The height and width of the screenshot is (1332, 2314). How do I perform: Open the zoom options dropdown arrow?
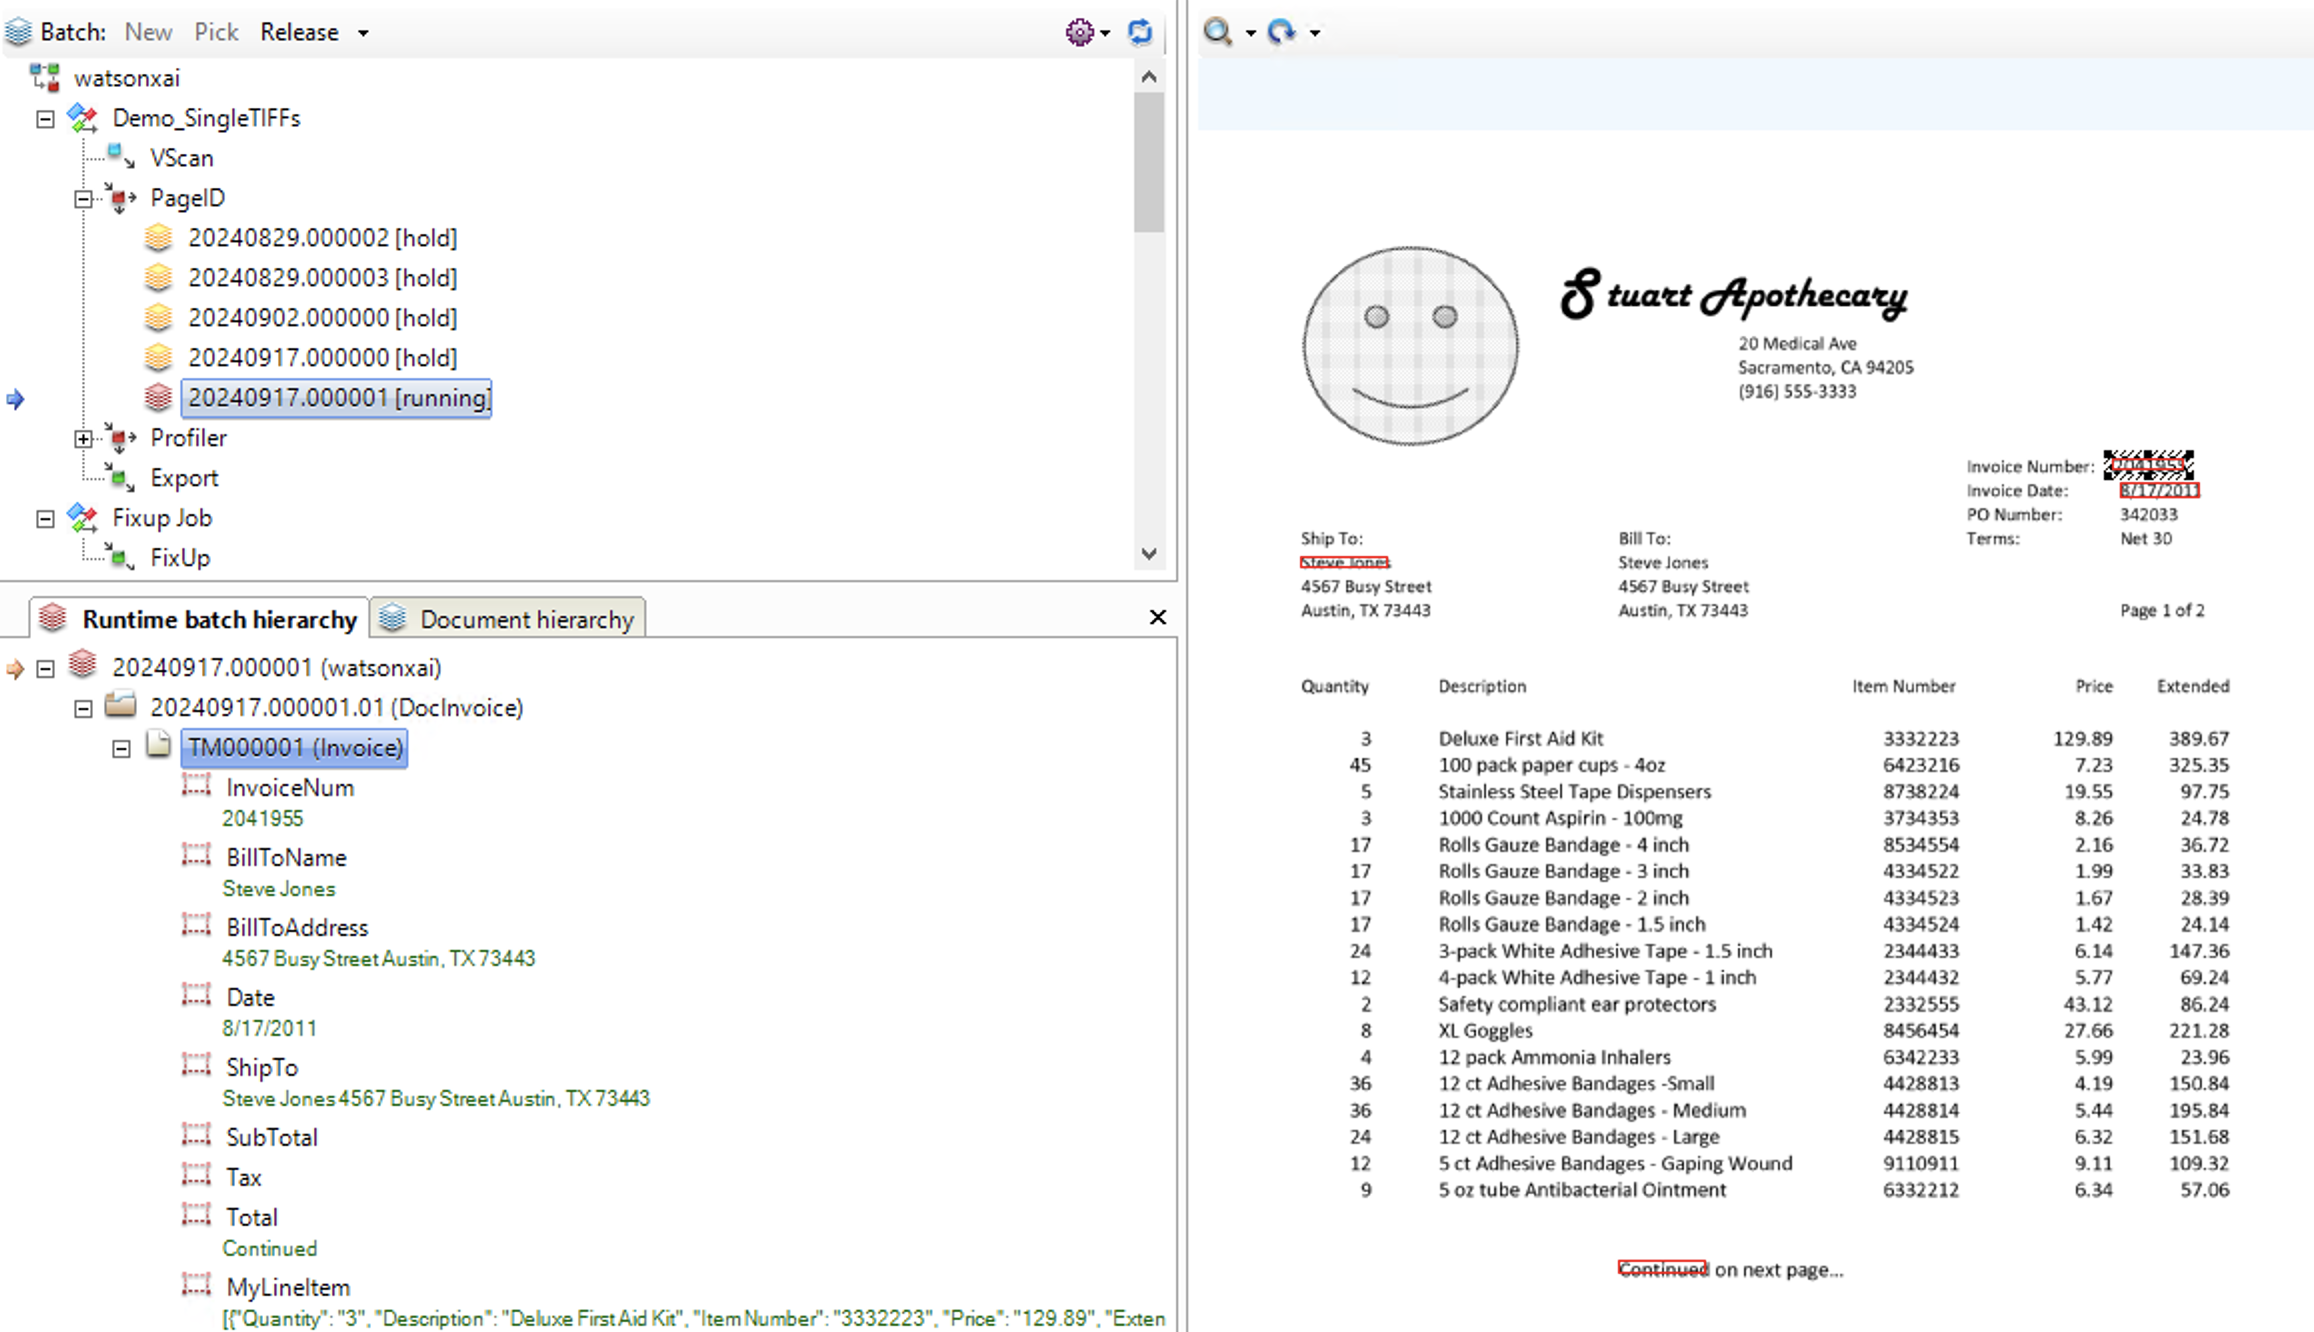[x=1250, y=33]
